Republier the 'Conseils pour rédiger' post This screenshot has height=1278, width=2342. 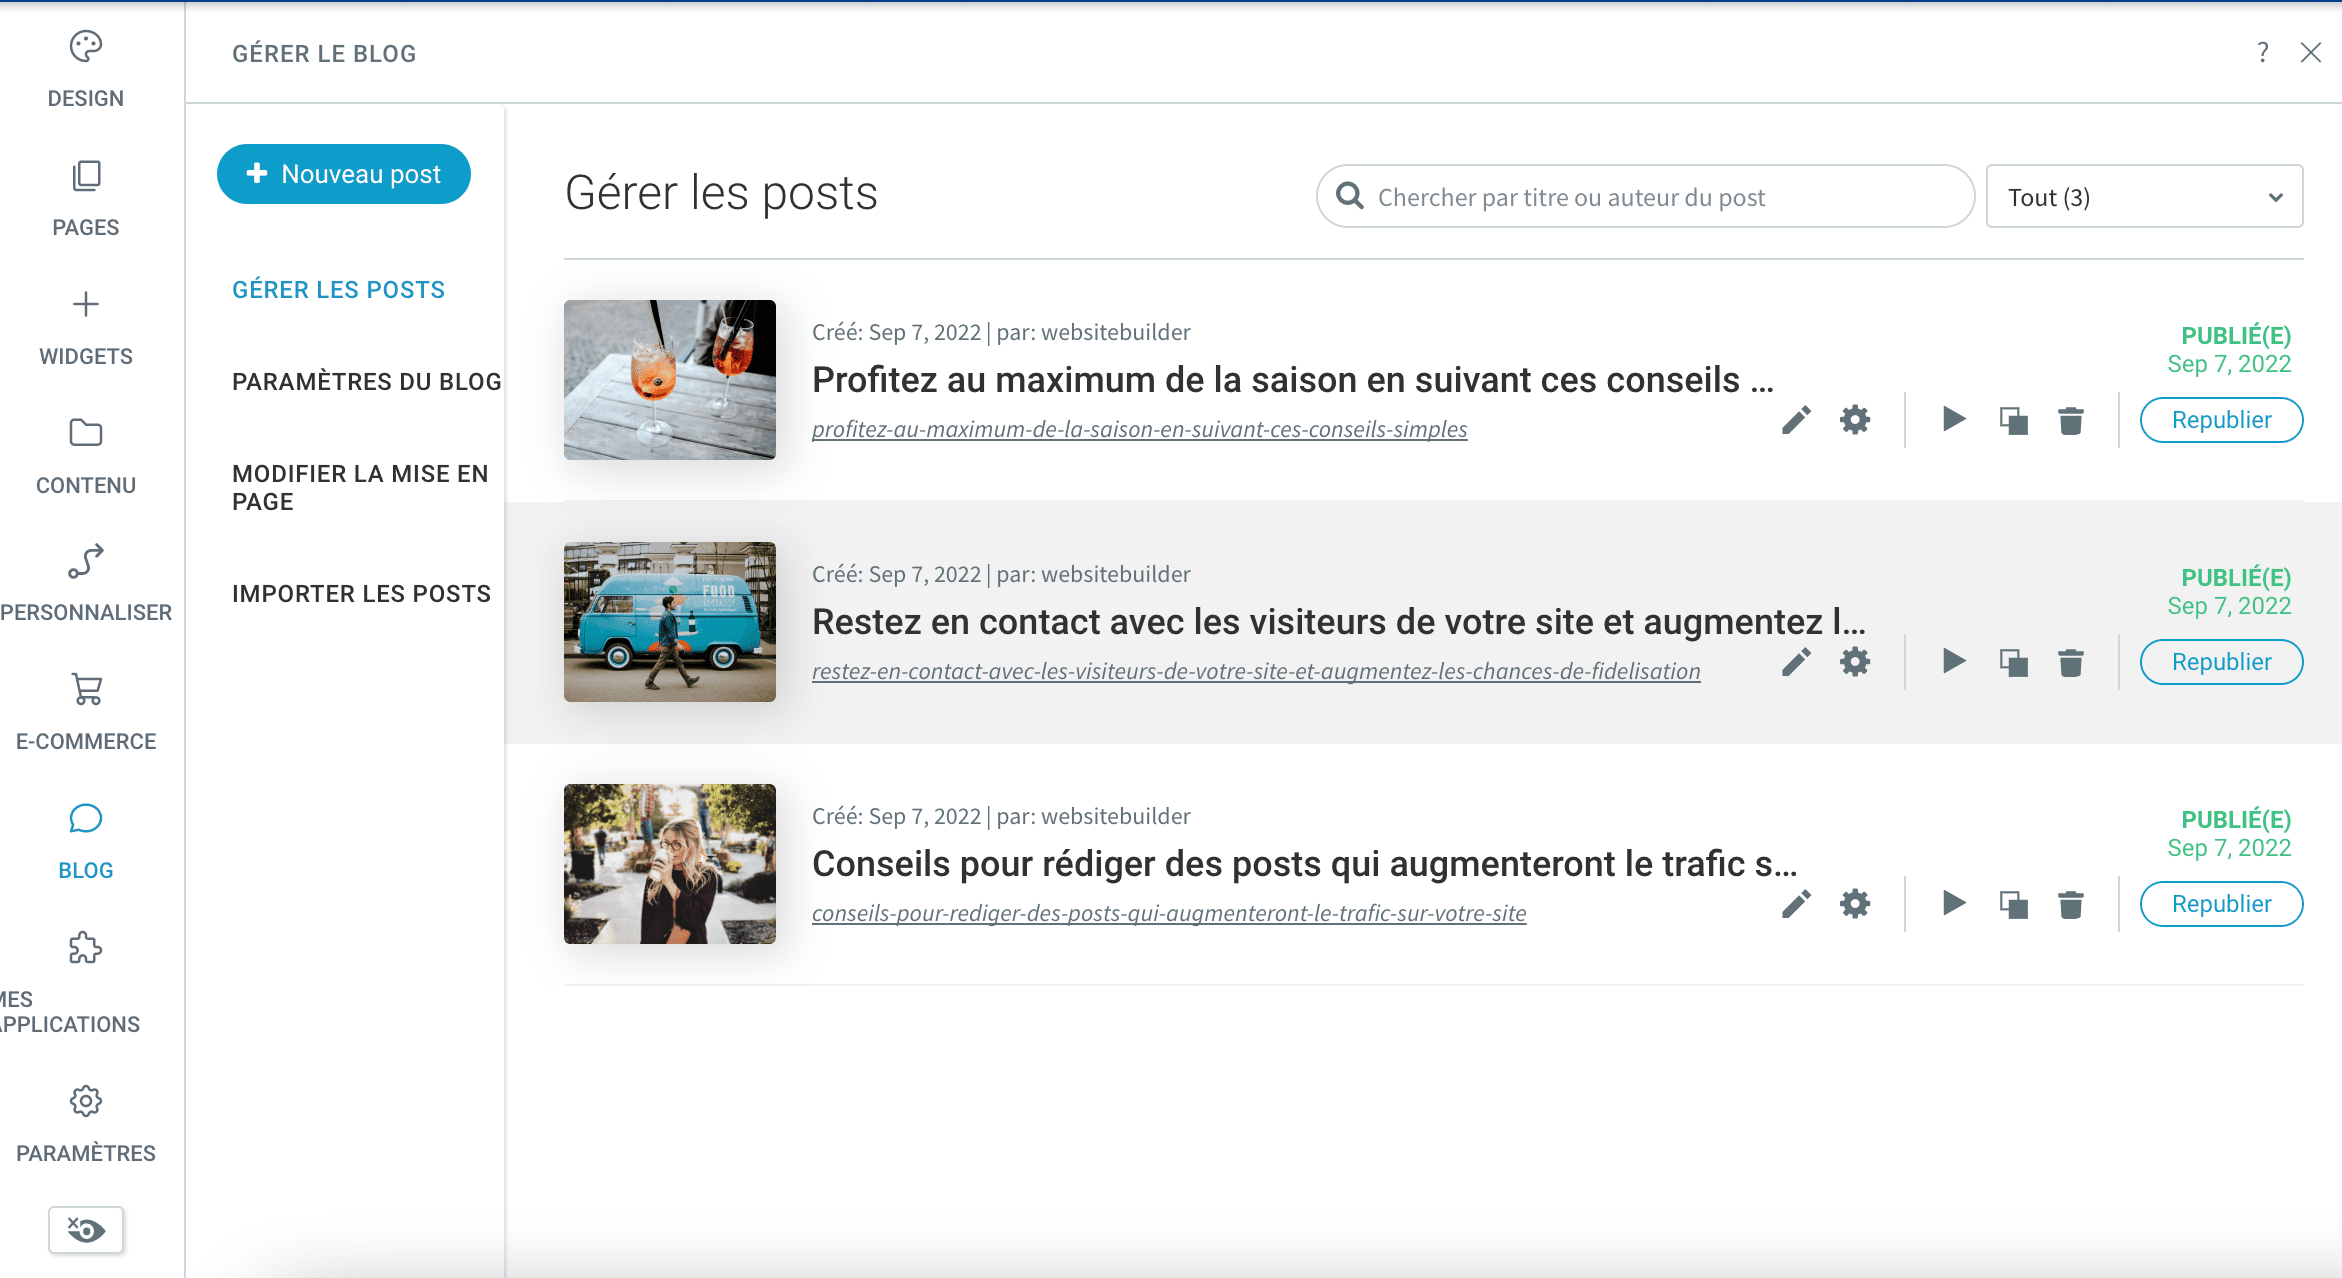coord(2221,904)
